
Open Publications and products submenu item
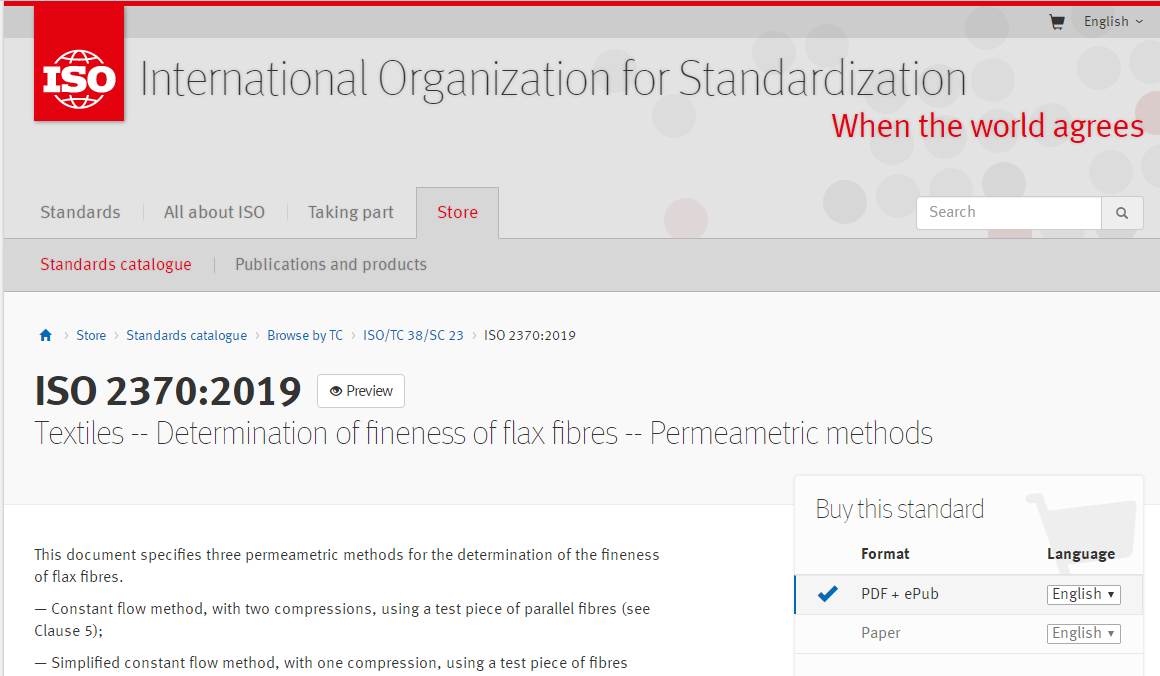(x=331, y=264)
